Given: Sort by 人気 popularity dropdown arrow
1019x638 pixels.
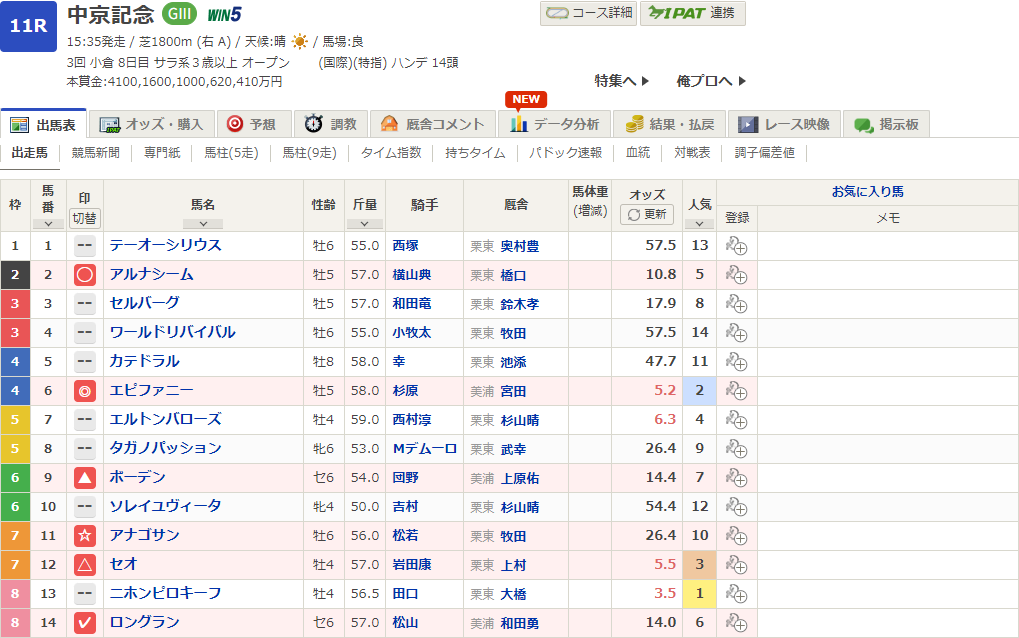Looking at the screenshot, I should point(699,223).
